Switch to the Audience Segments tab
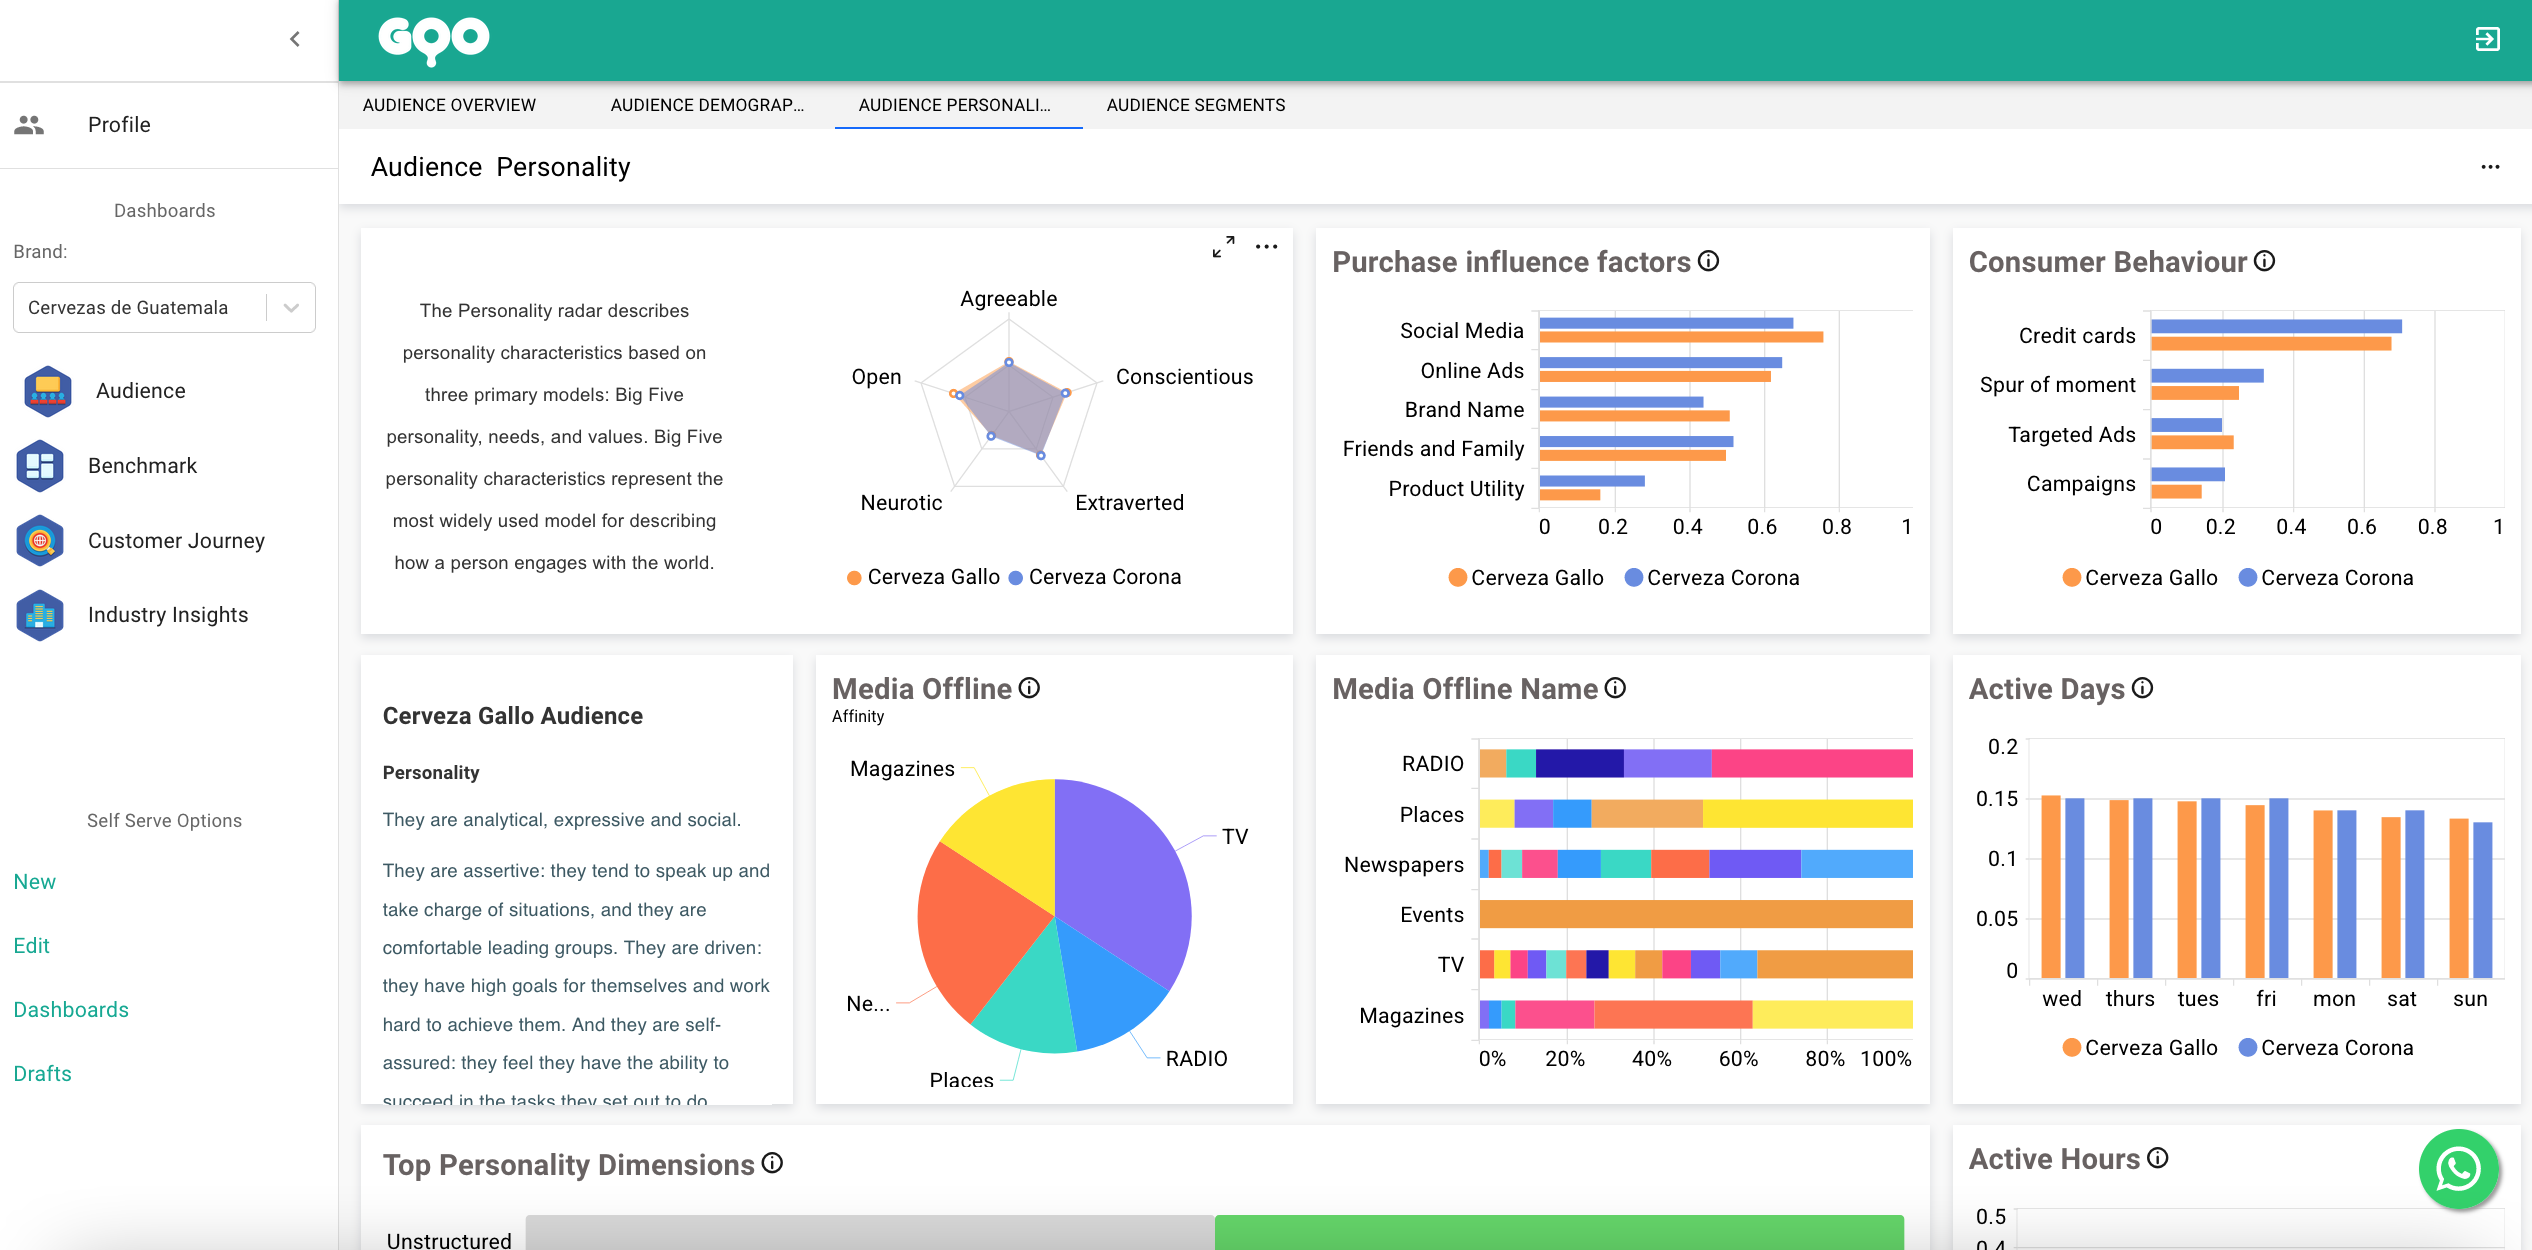2532x1250 pixels. (1195, 105)
